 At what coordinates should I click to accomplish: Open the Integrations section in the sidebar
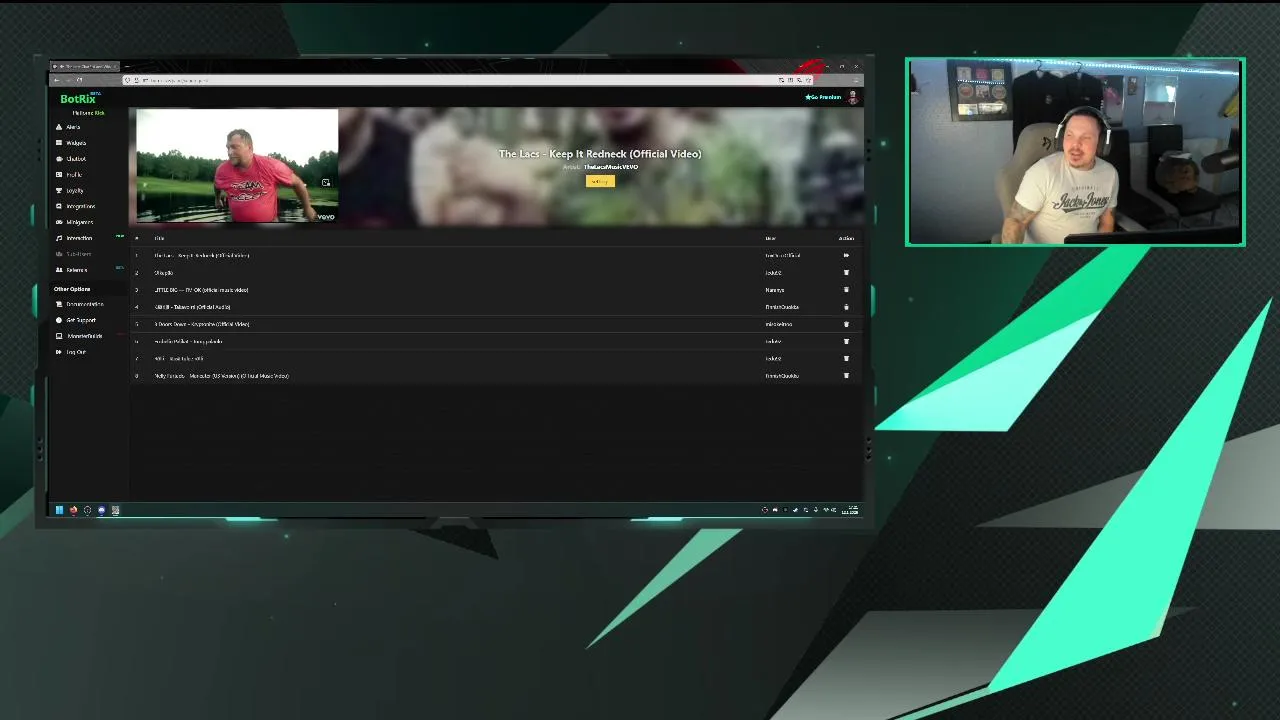tap(80, 206)
